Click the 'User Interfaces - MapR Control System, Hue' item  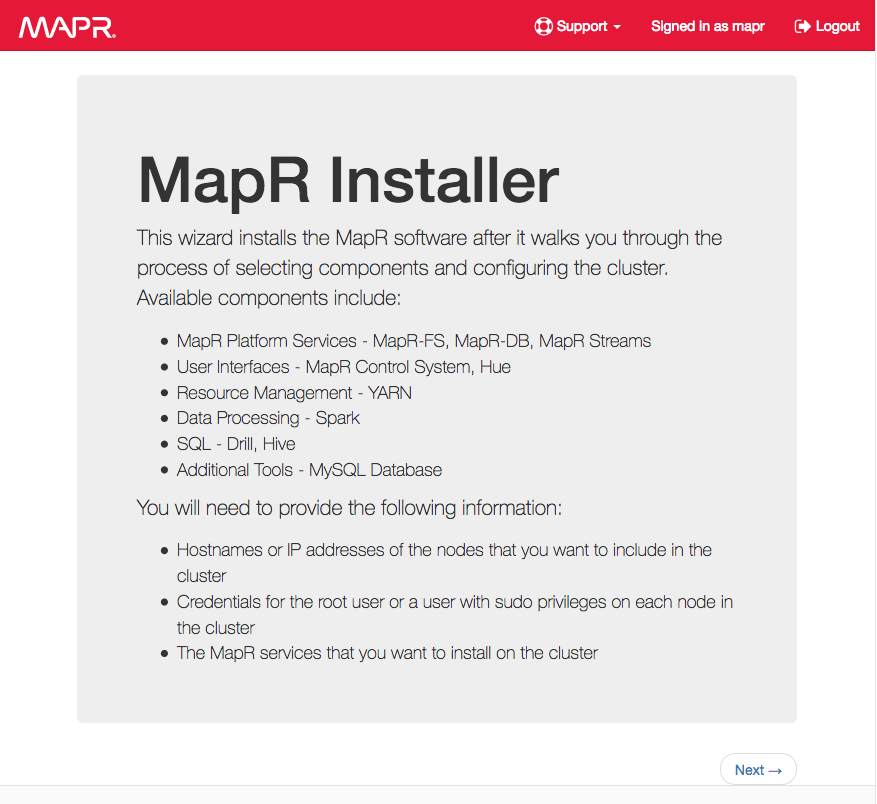[343, 367]
